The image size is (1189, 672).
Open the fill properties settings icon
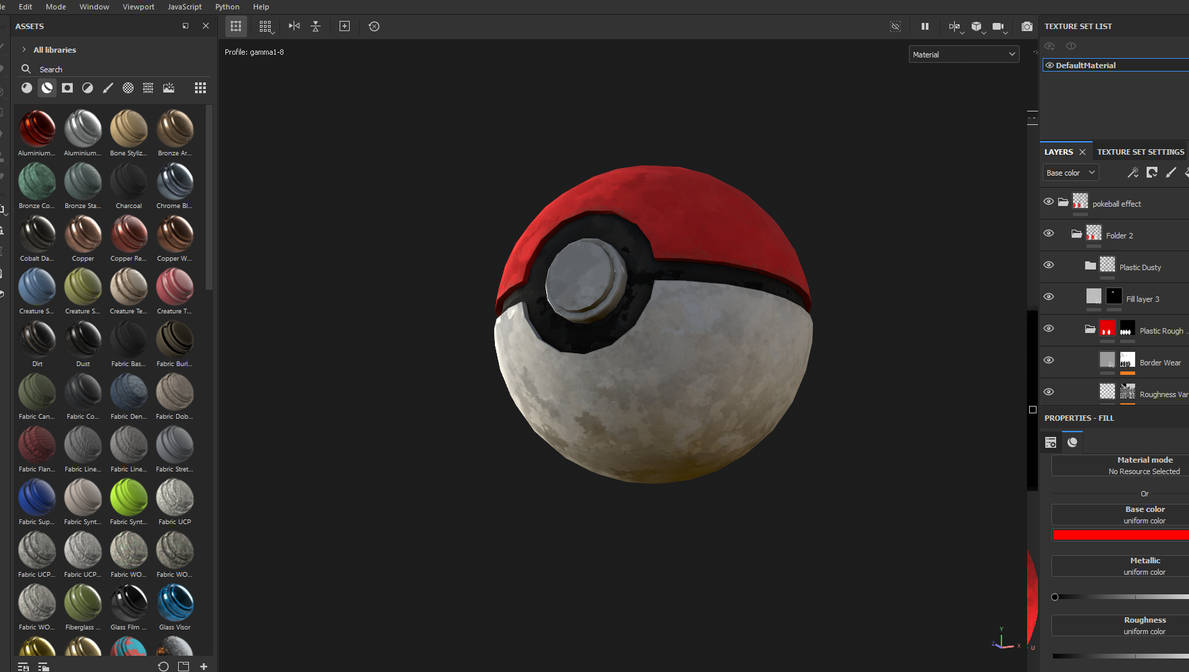(x=1050, y=442)
